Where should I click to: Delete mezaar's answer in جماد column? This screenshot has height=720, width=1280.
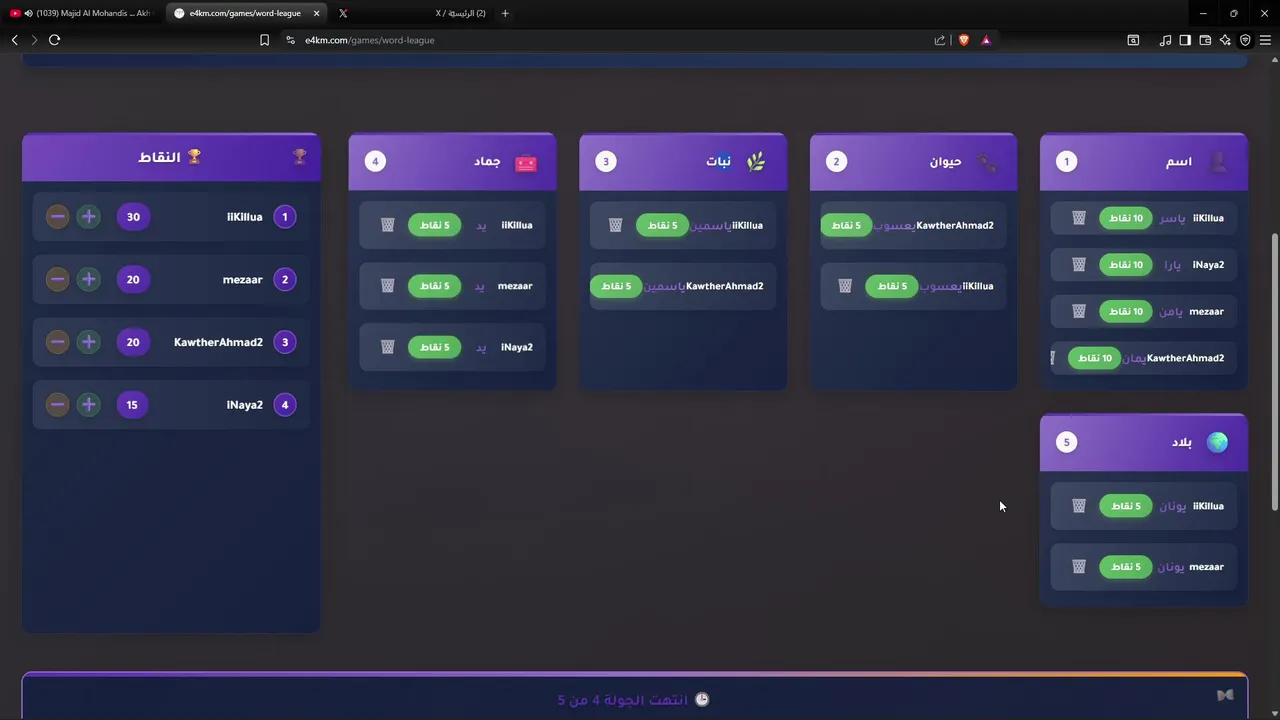[x=388, y=286]
